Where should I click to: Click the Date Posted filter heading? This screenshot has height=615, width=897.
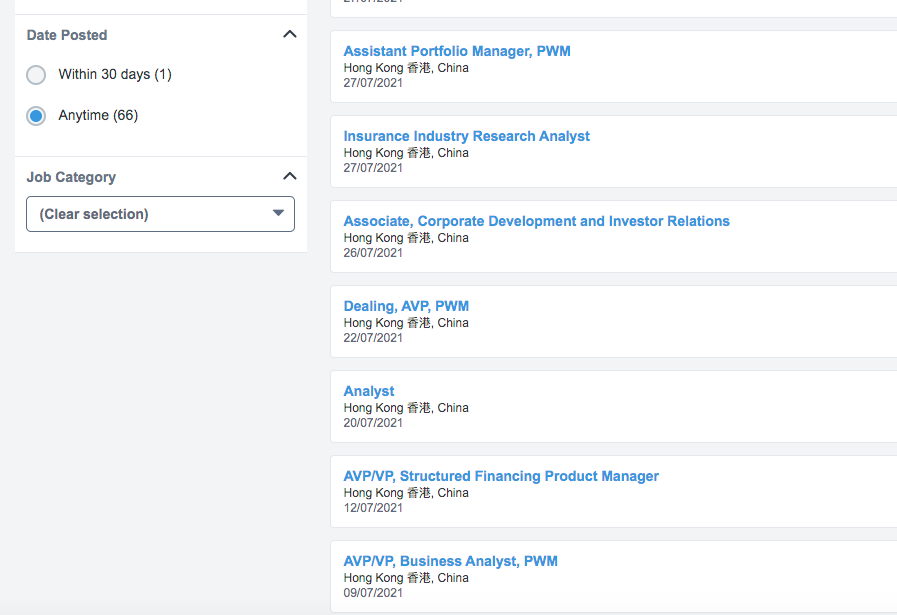pos(67,35)
